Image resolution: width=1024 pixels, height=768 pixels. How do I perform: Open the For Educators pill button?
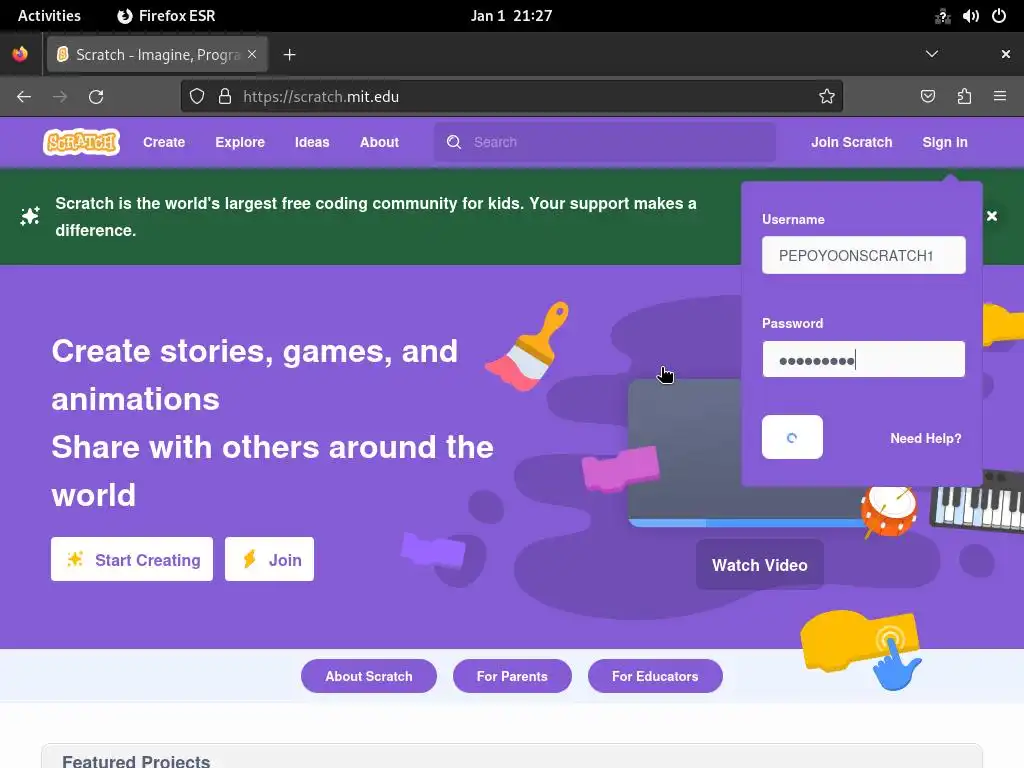pyautogui.click(x=655, y=676)
